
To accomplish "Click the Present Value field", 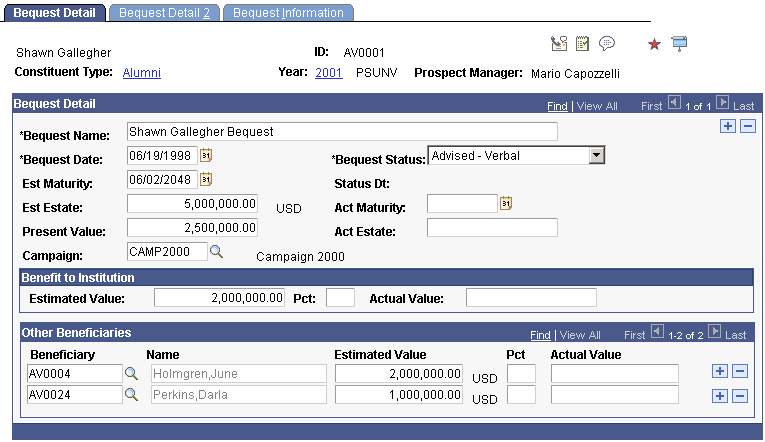I will pos(192,227).
